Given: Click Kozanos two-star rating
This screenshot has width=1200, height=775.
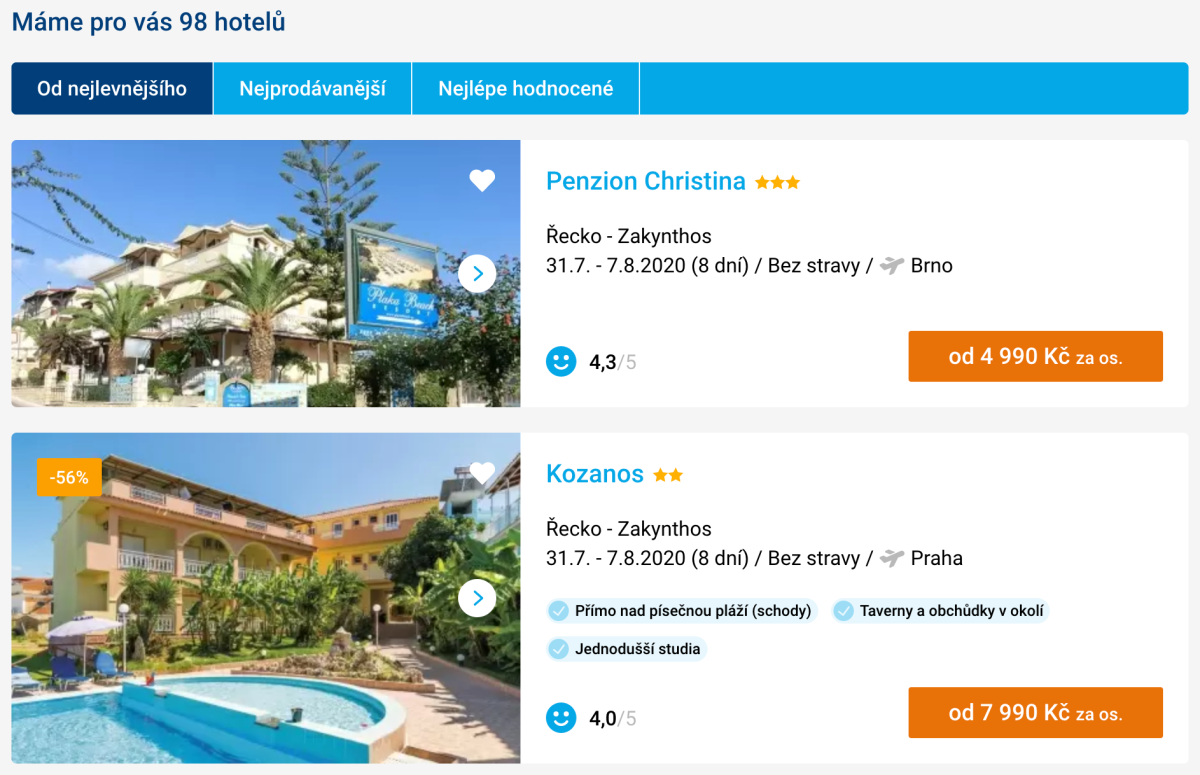Looking at the screenshot, I should 668,475.
